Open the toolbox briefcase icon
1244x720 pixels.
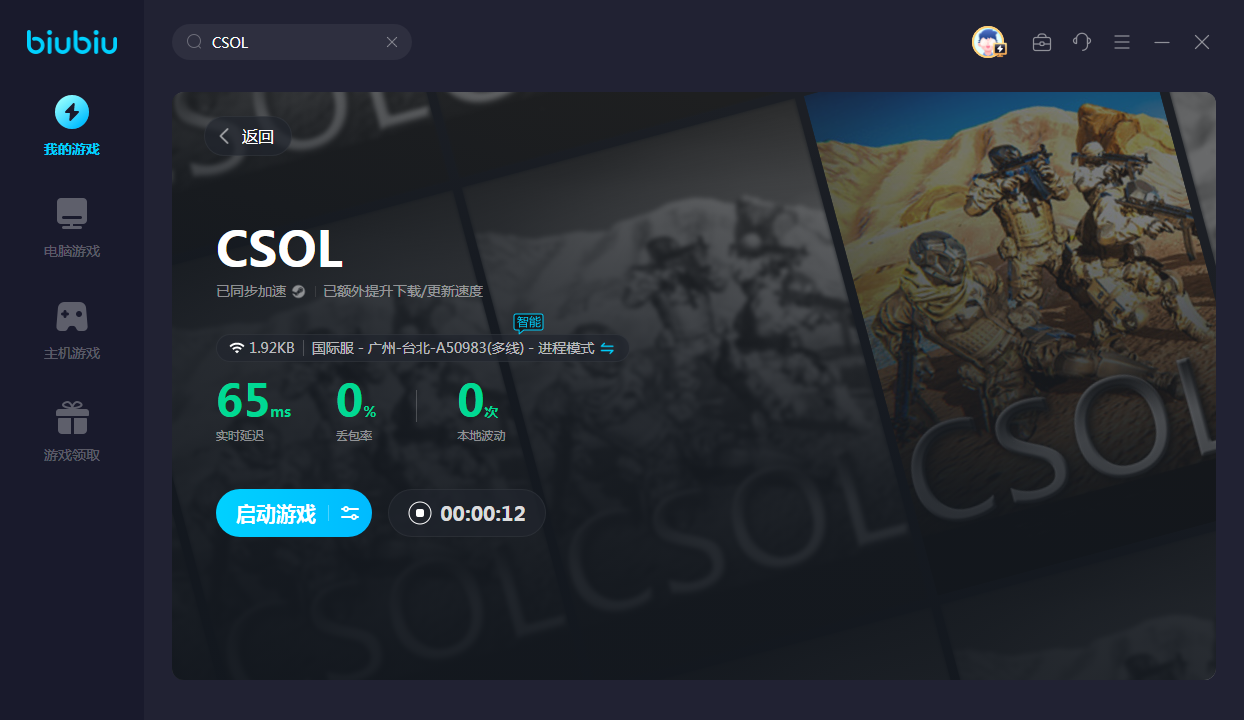pyautogui.click(x=1042, y=42)
